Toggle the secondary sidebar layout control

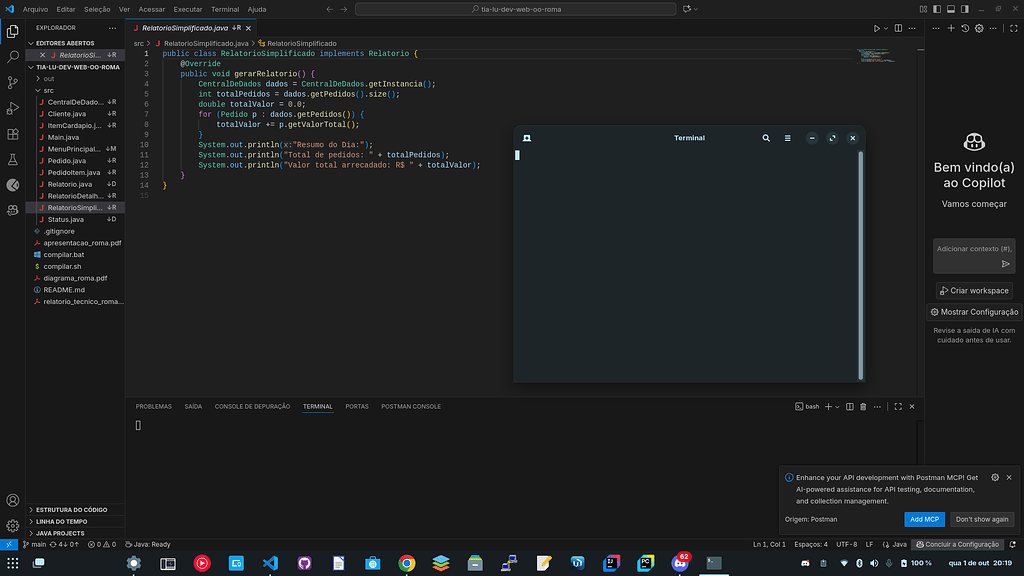[x=965, y=9]
